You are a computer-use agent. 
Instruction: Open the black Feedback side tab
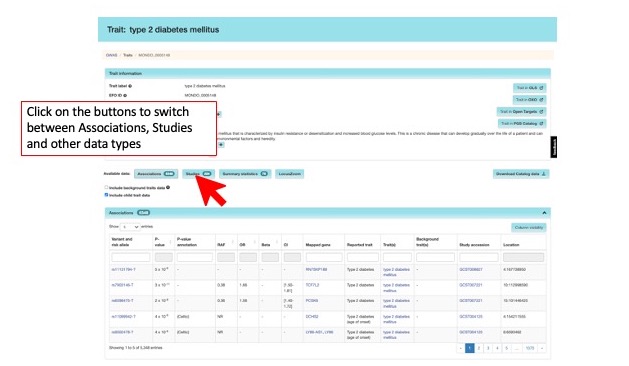click(x=554, y=147)
